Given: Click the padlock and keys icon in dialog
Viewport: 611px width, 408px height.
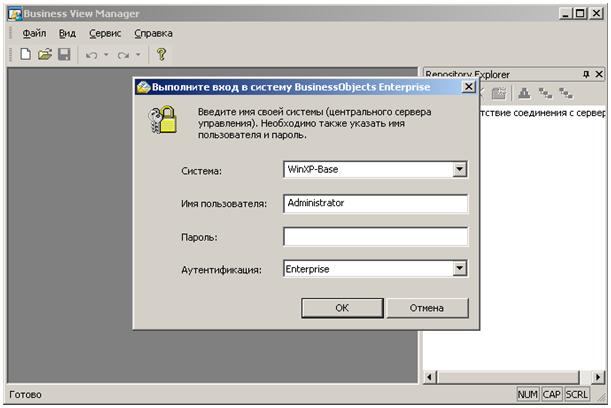Looking at the screenshot, I should pyautogui.click(x=162, y=120).
